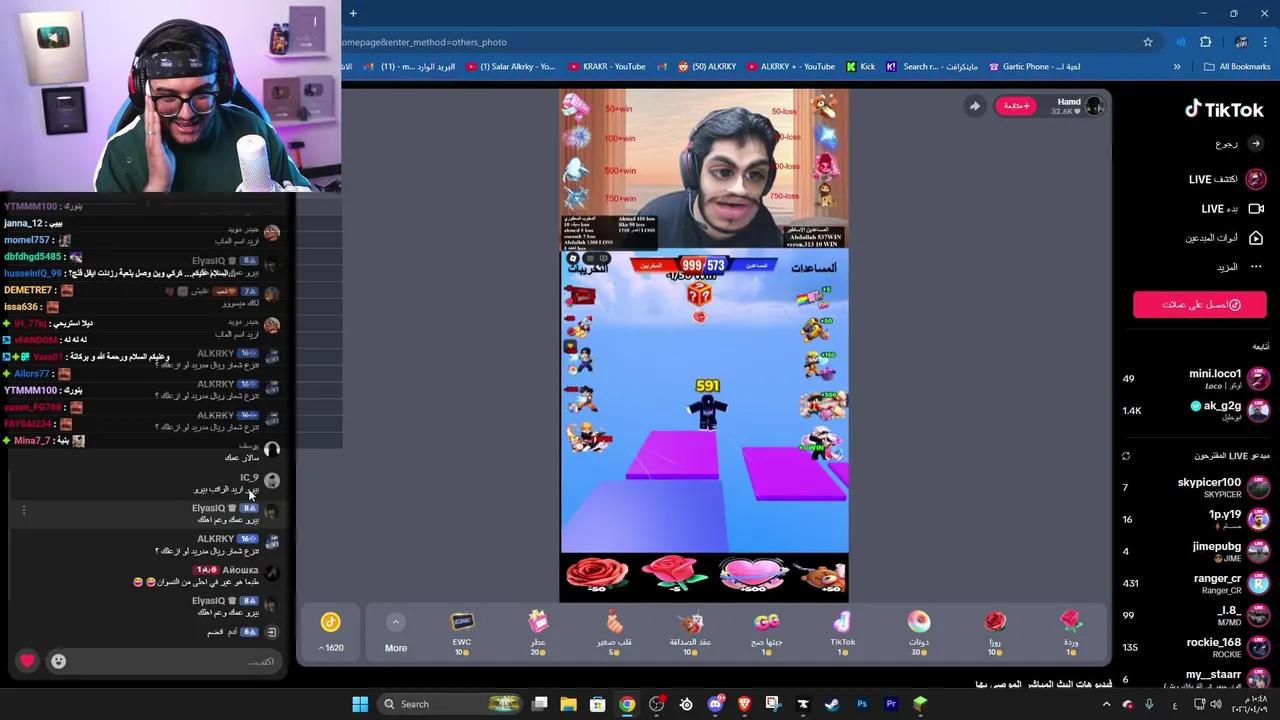The image size is (1280, 720).
Task: Open the emoji picker in chat
Action: click(58, 661)
